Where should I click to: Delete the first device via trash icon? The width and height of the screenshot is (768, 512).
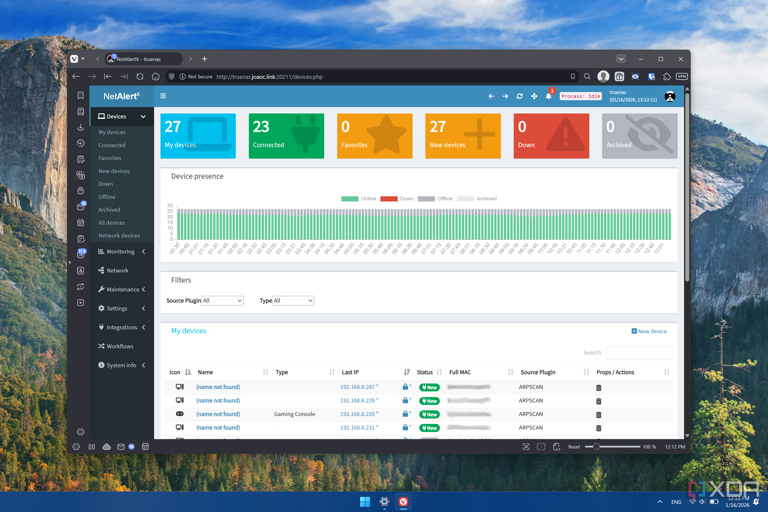coord(599,387)
